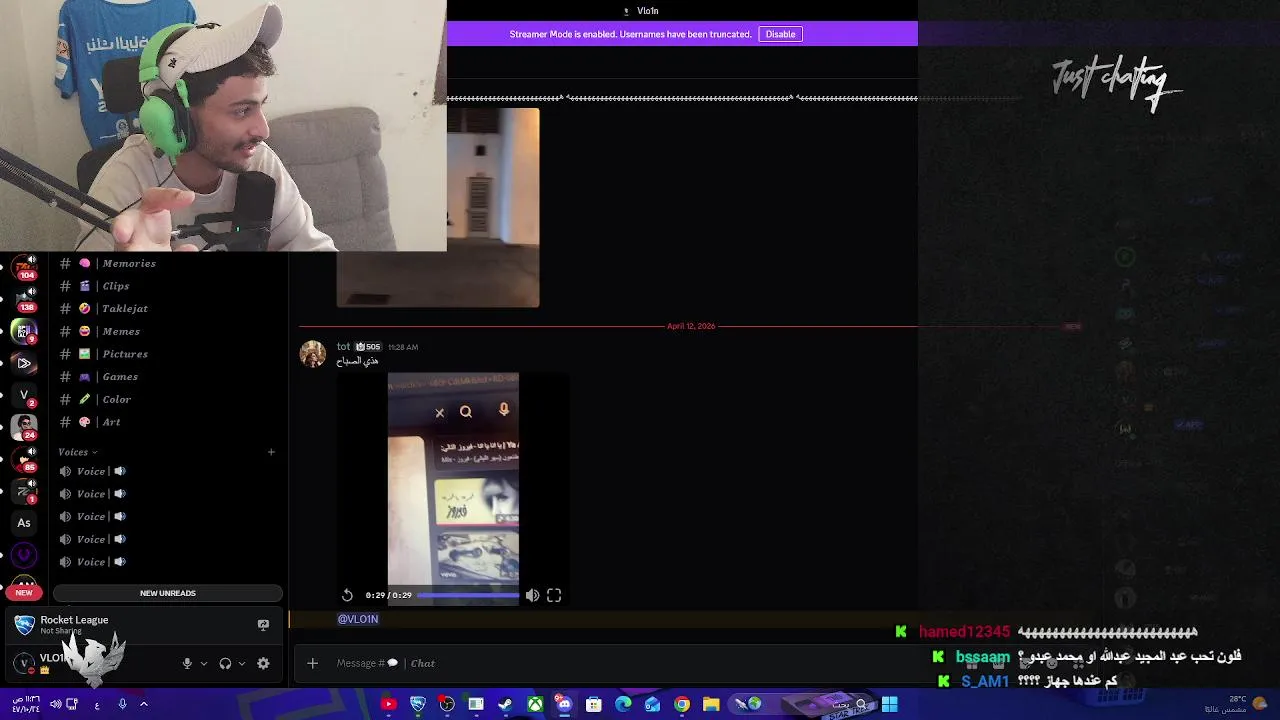
Task: Click plus attach button beside message box
Action: click(312, 663)
